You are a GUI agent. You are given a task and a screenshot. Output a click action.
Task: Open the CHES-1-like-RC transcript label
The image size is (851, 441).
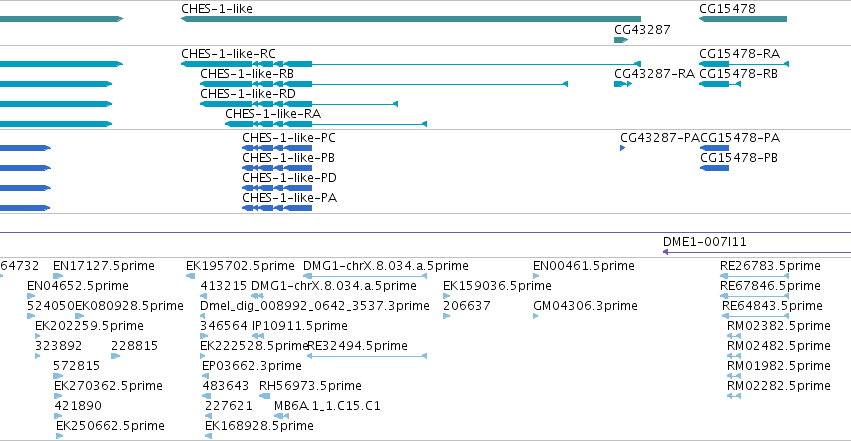click(x=228, y=54)
